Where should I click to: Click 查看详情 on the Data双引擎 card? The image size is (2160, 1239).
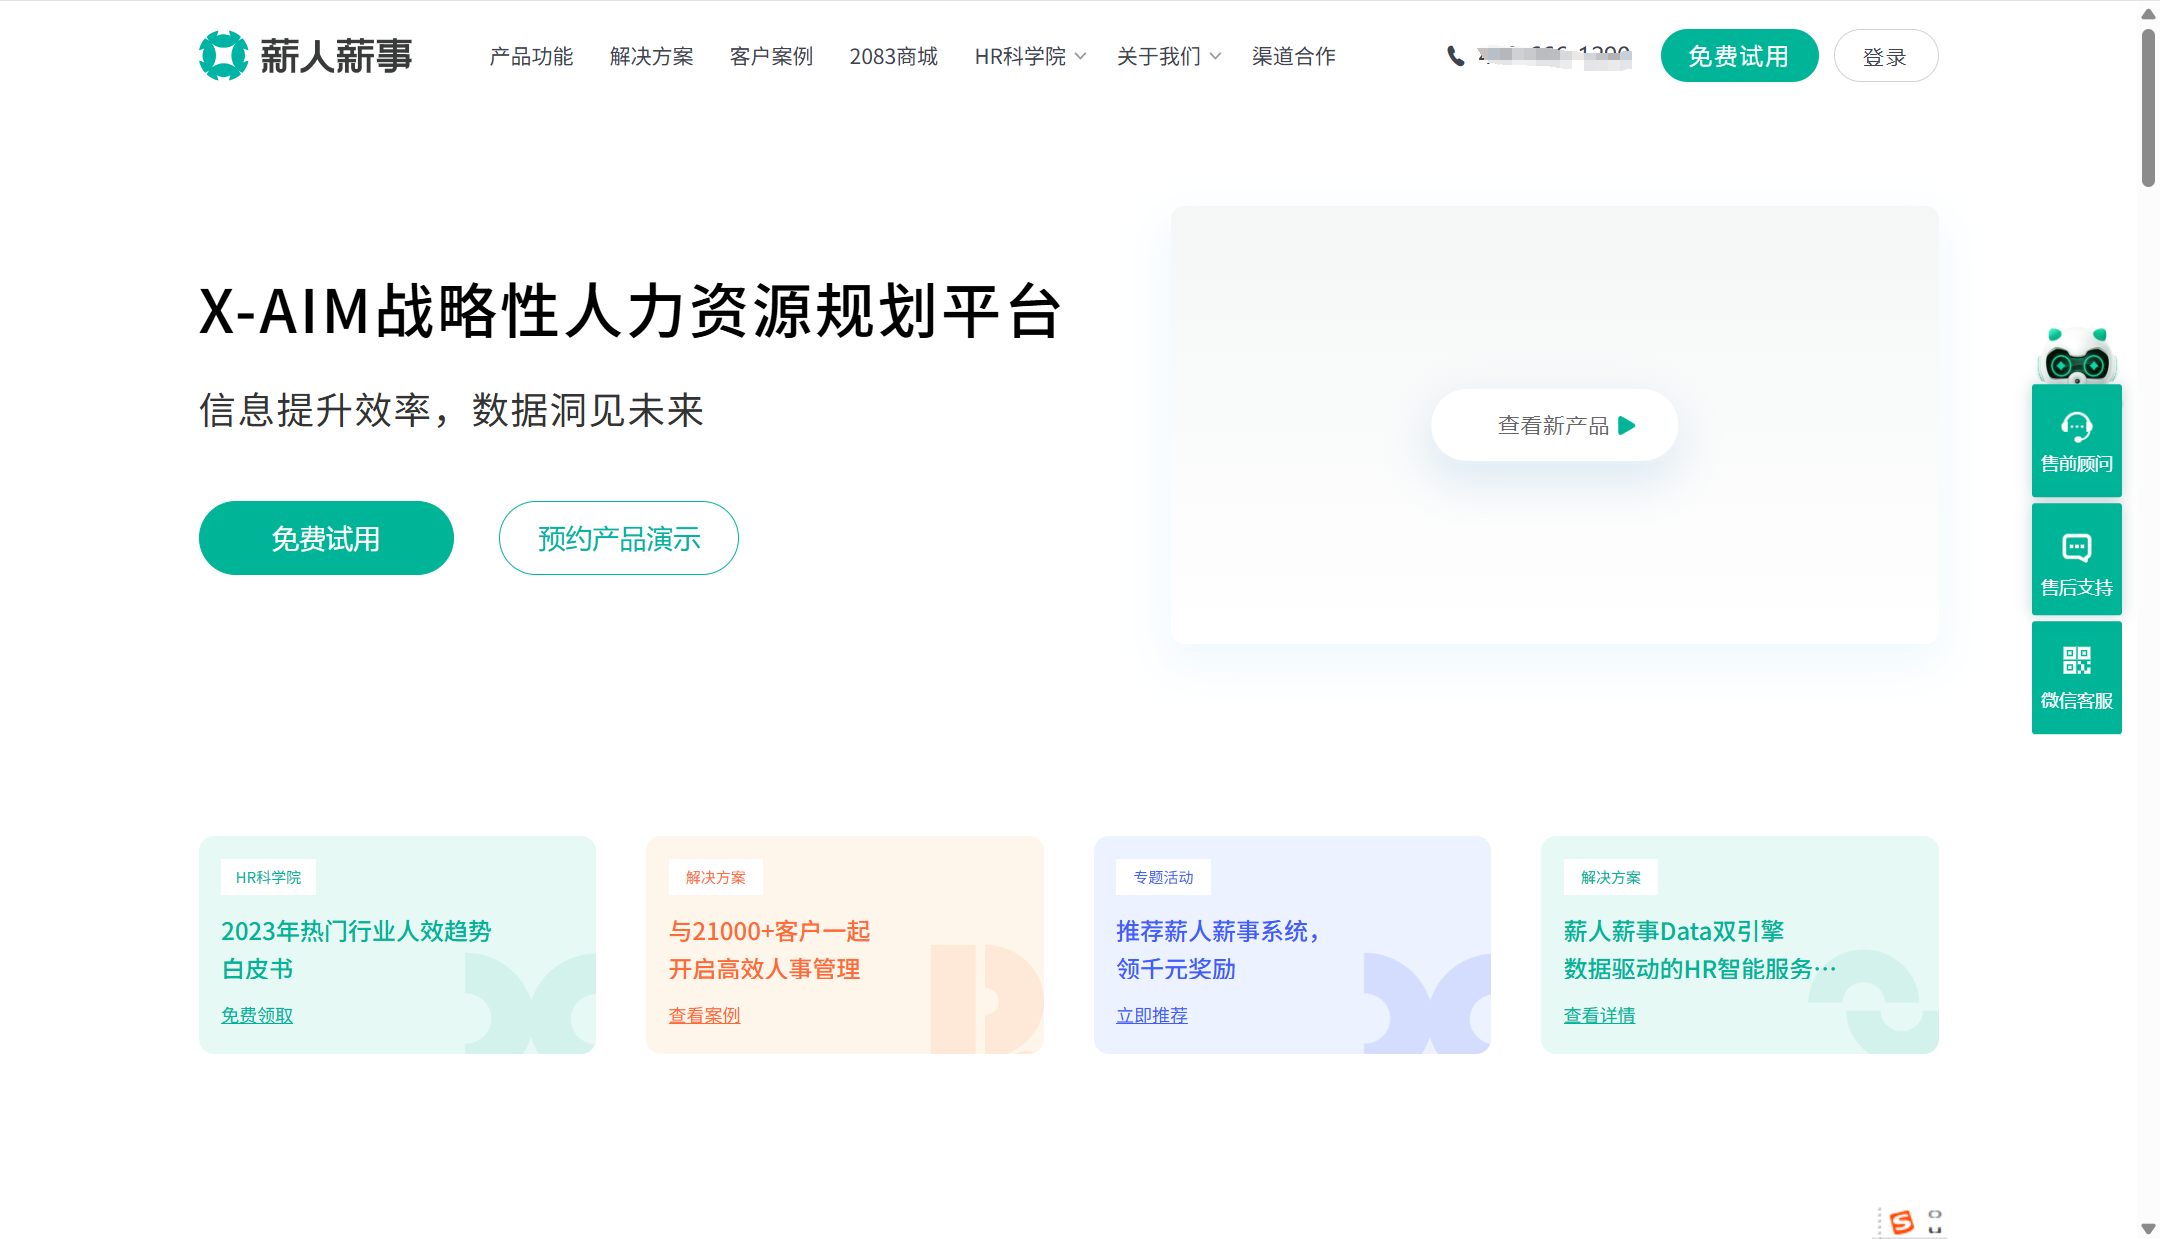(x=1599, y=1015)
